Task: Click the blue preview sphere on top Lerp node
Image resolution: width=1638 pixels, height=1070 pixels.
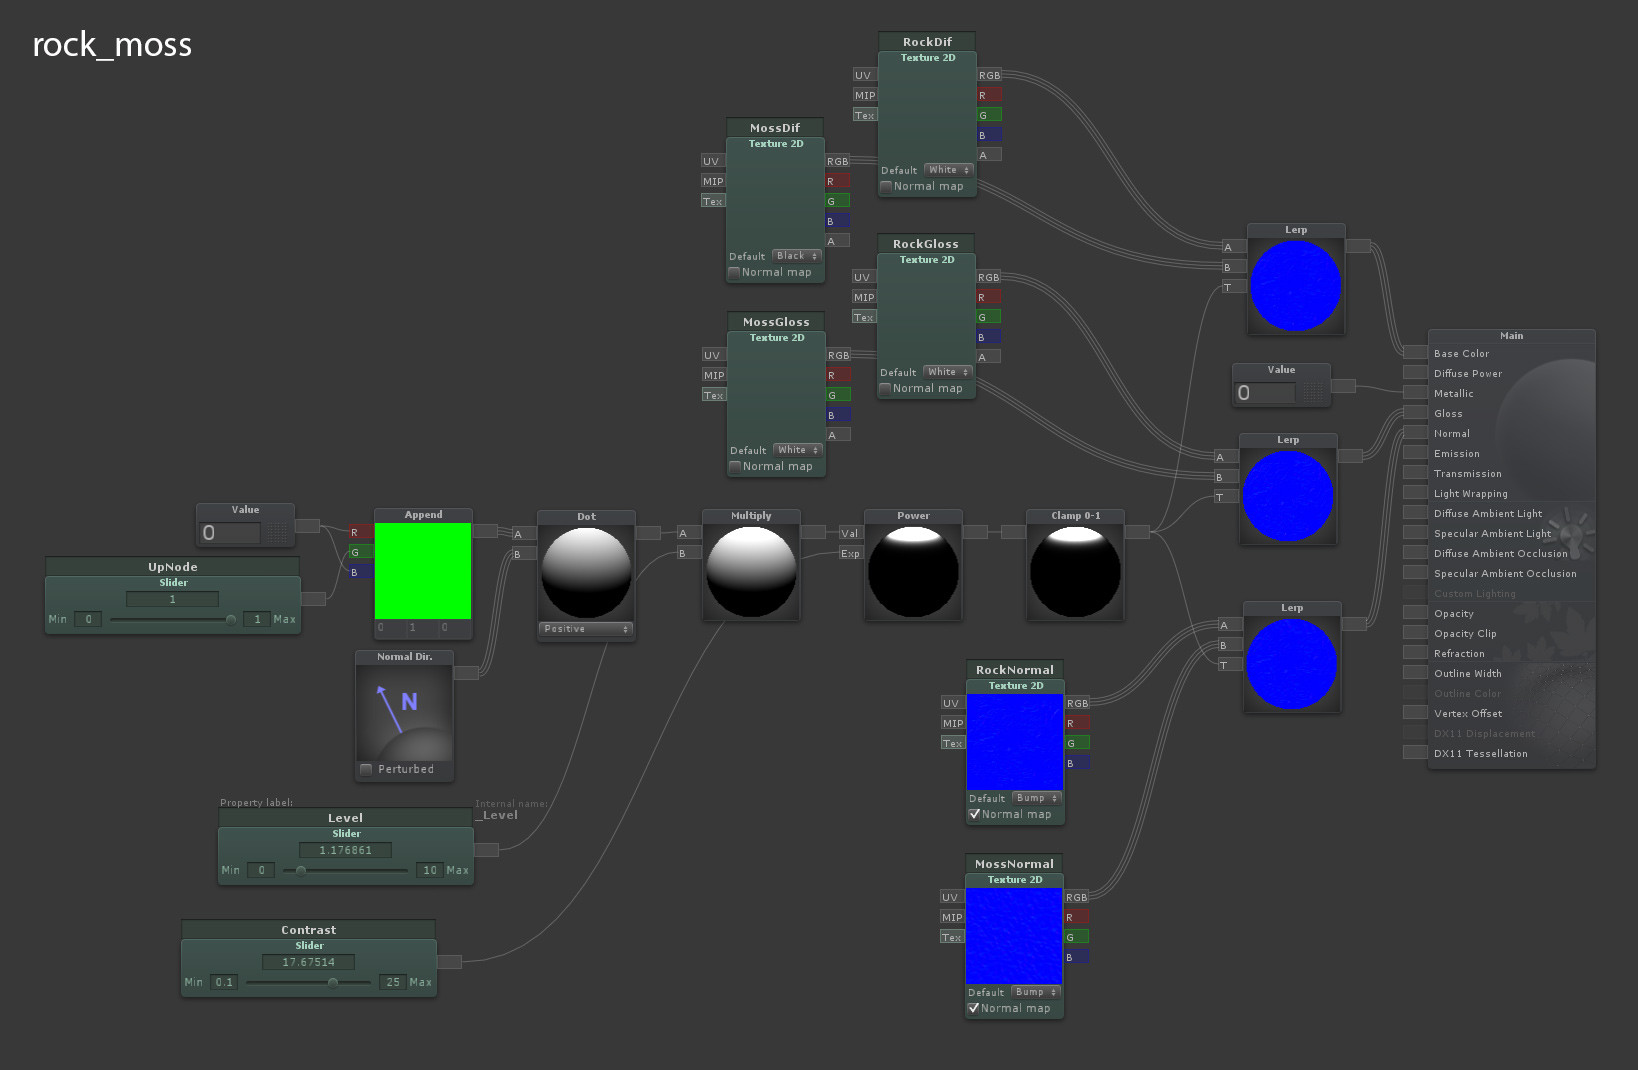Action: pos(1295,284)
